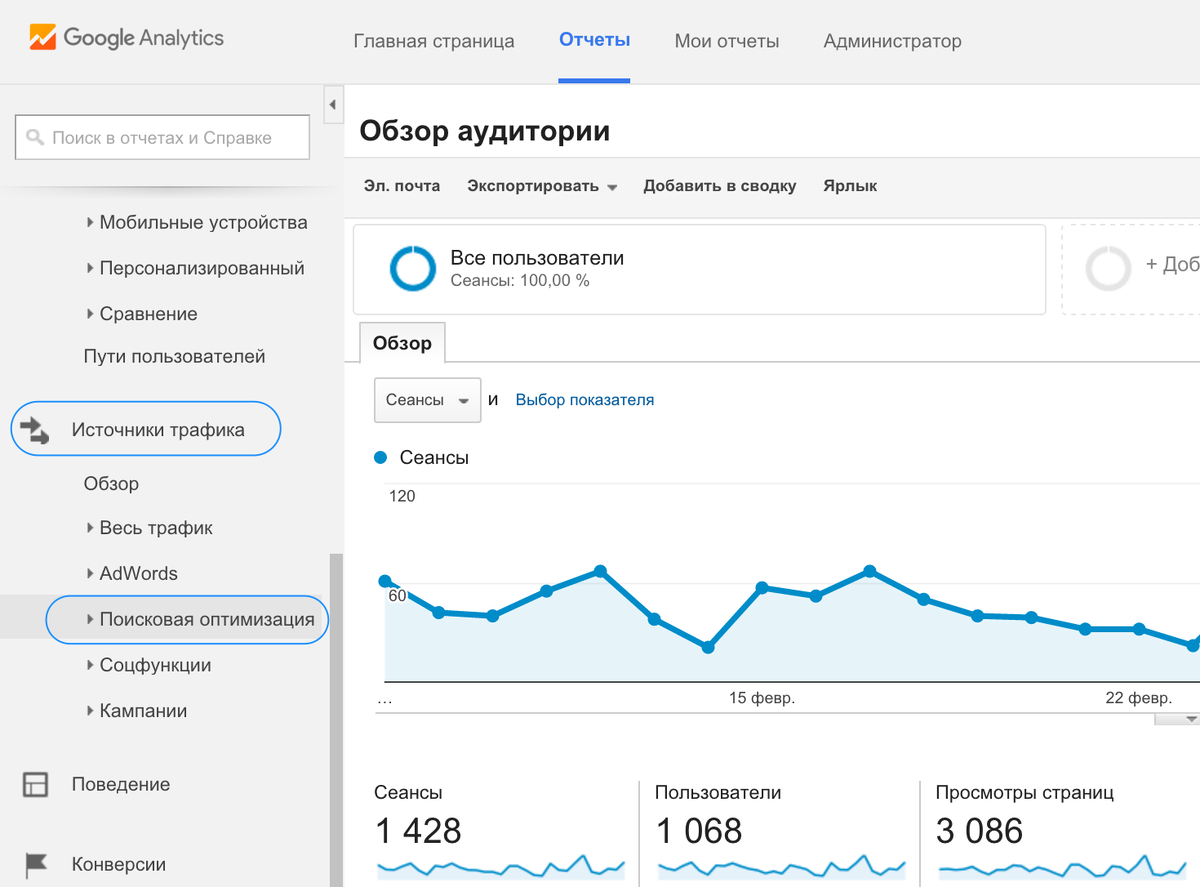Click the first chart data point at 60
The height and width of the screenshot is (887, 1200).
point(385,581)
